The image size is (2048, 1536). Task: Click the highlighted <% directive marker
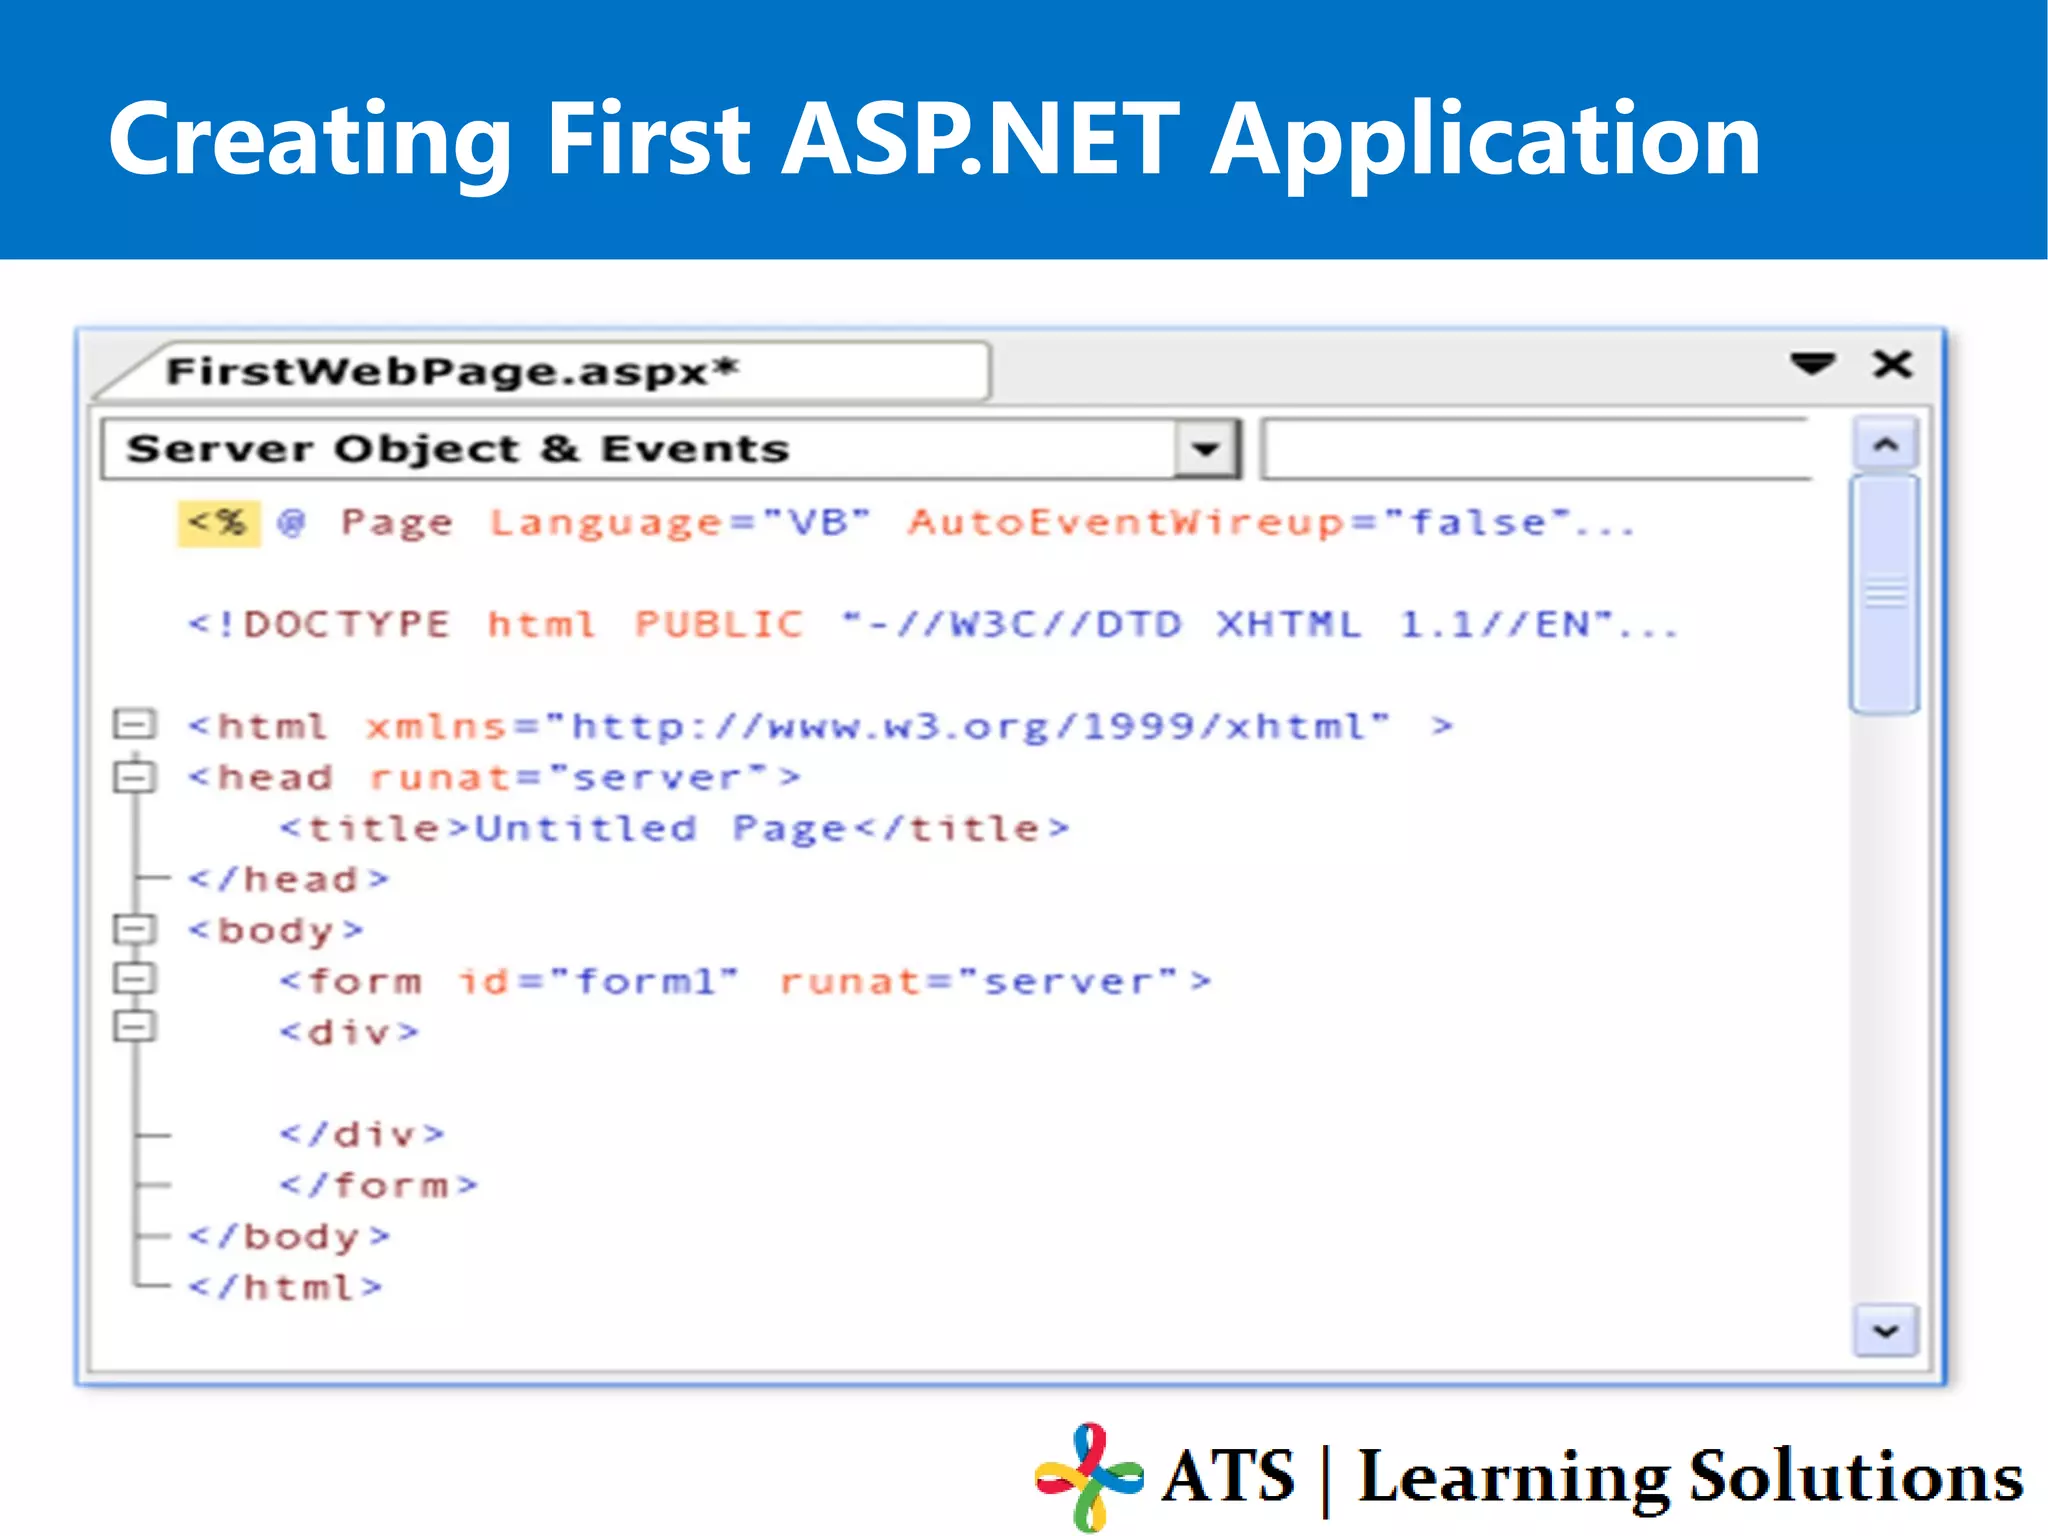coord(219,523)
